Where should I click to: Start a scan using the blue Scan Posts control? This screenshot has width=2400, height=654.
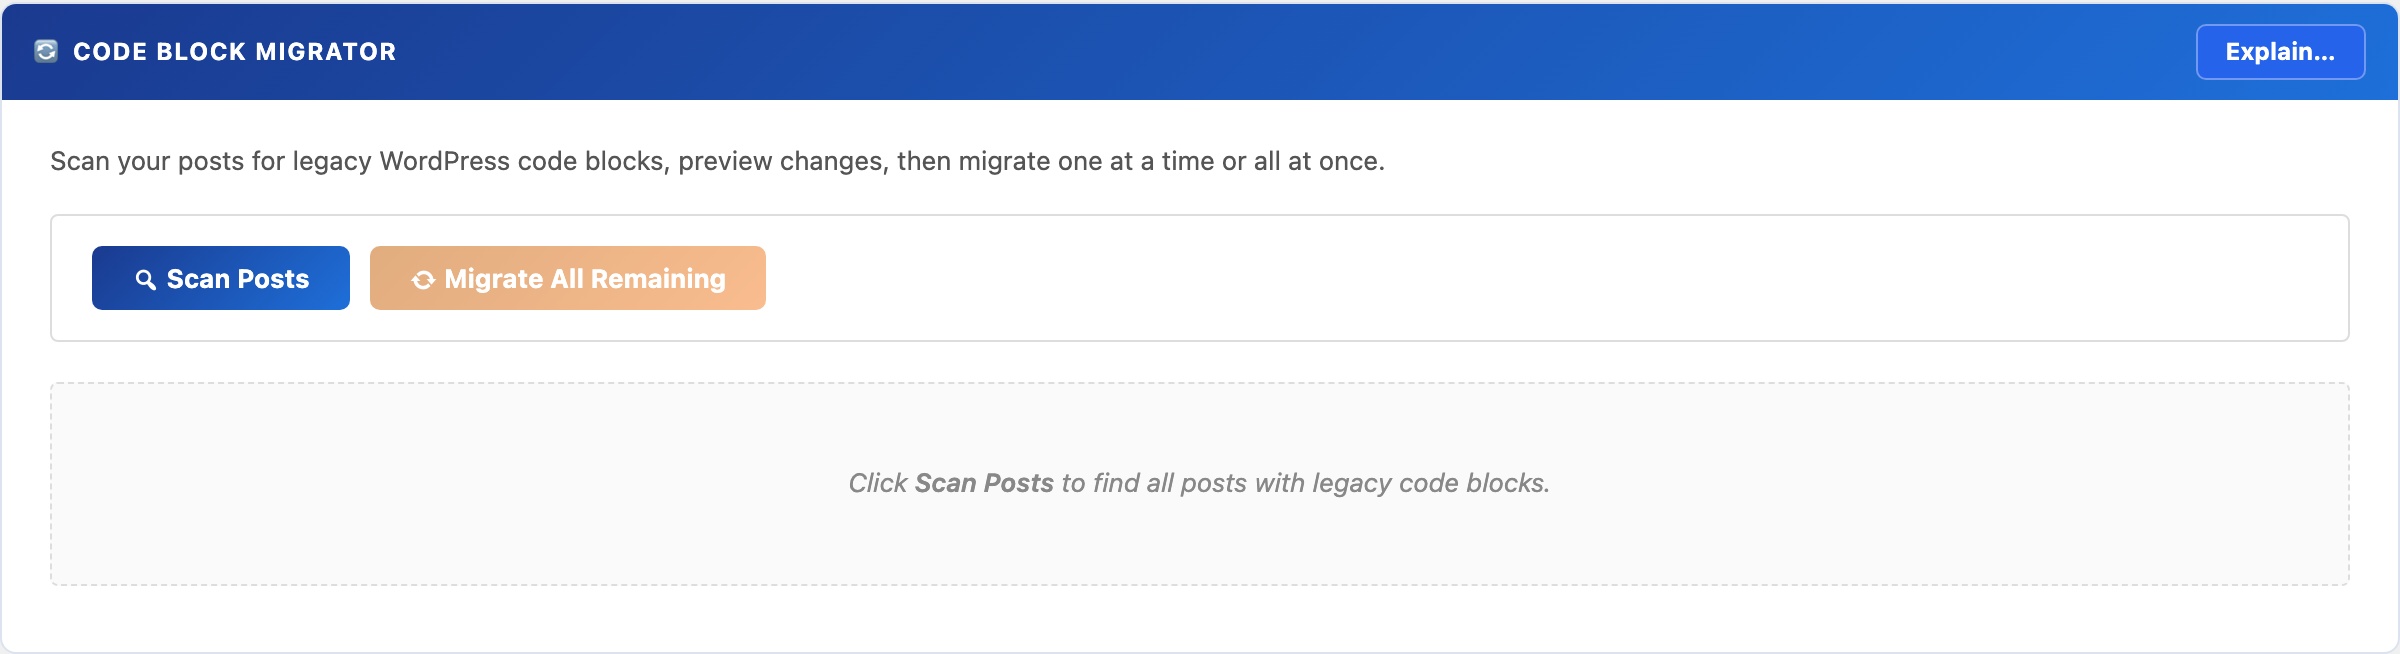[220, 278]
